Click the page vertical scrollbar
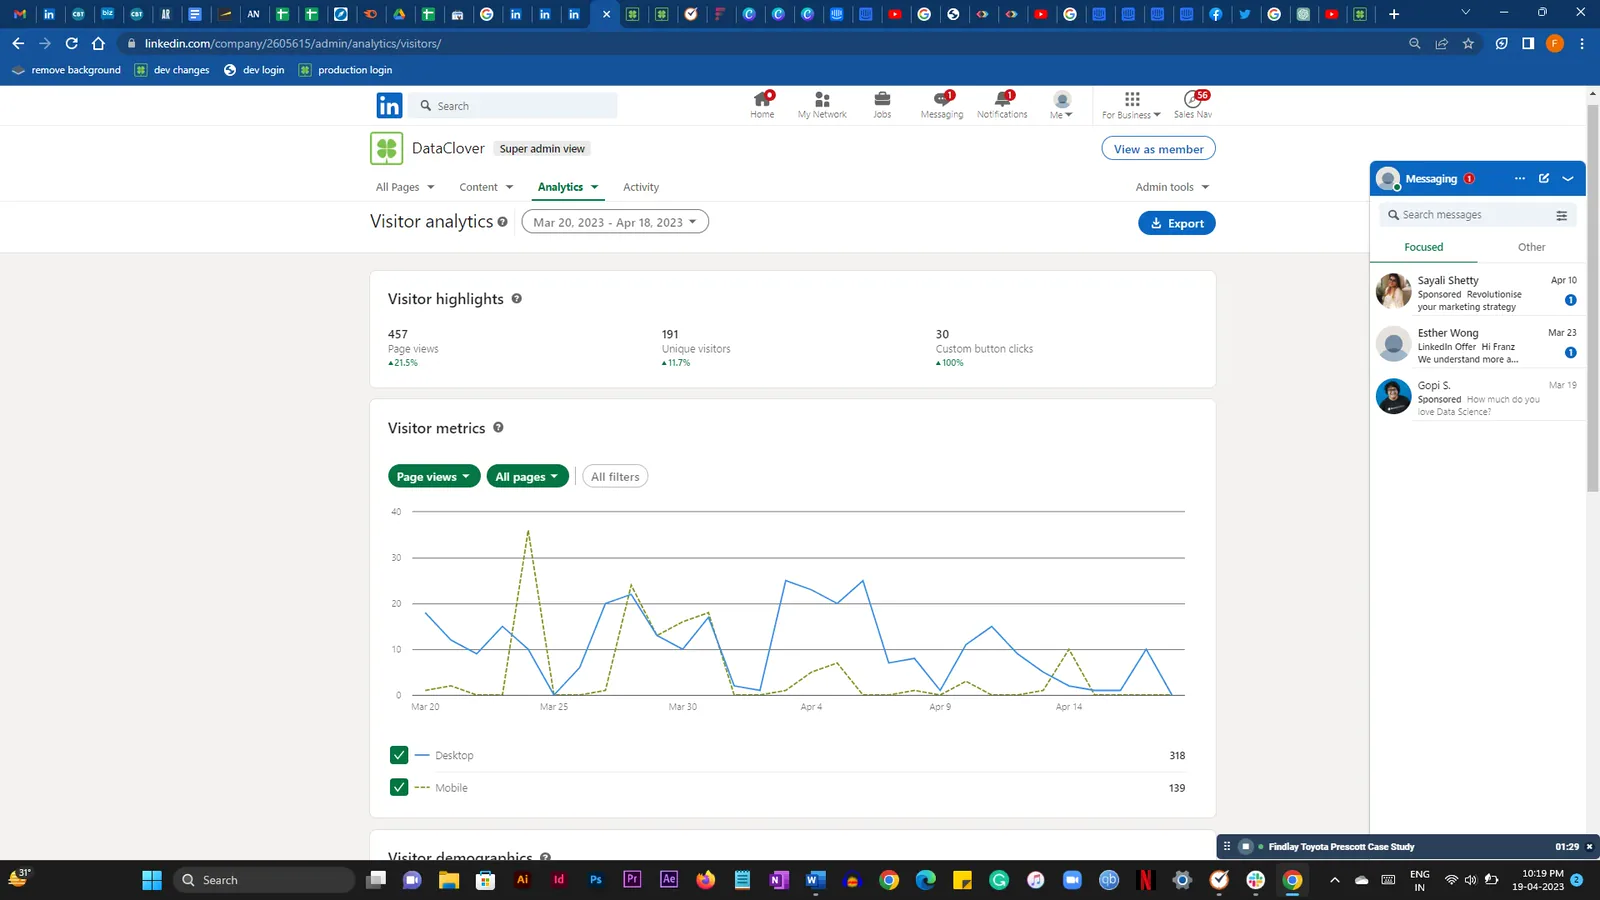The image size is (1600, 900). 1593,297
